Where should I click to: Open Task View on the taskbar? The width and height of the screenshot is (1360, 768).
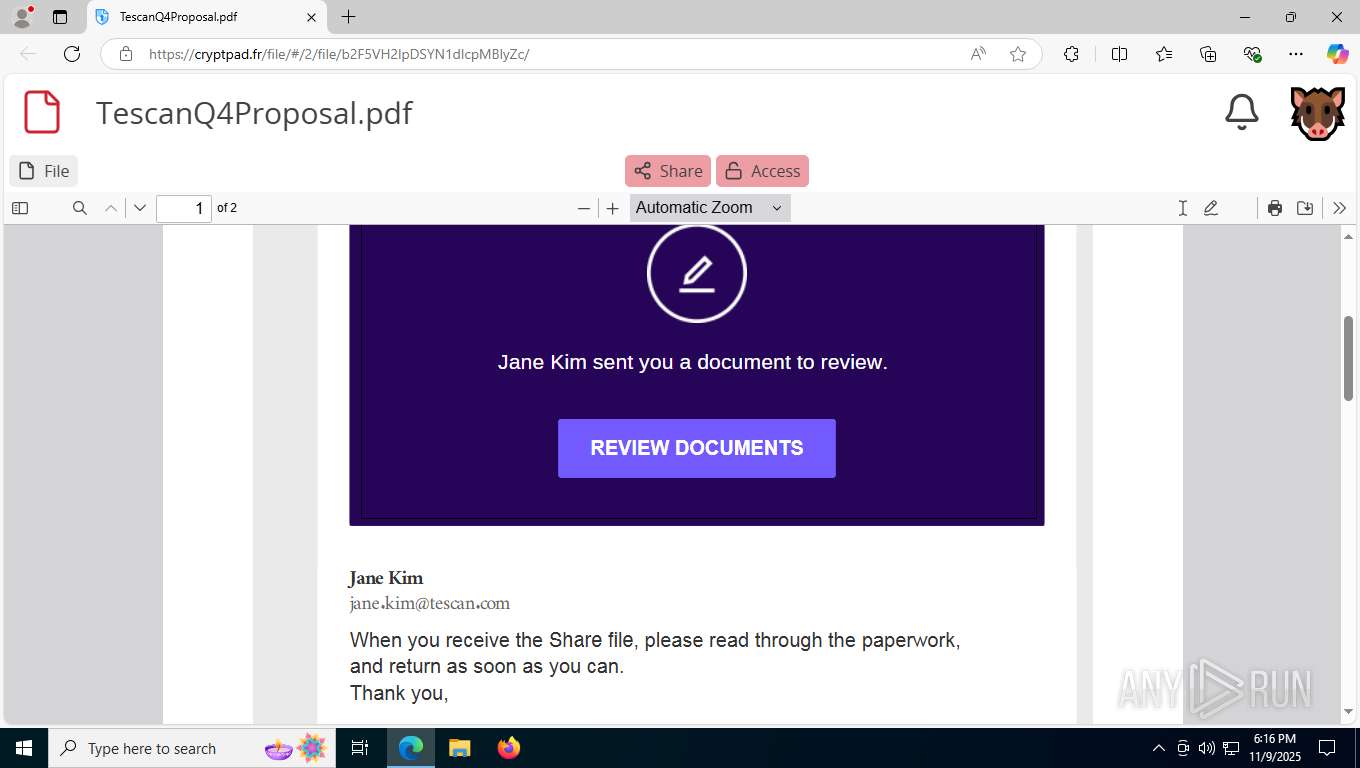[361, 748]
